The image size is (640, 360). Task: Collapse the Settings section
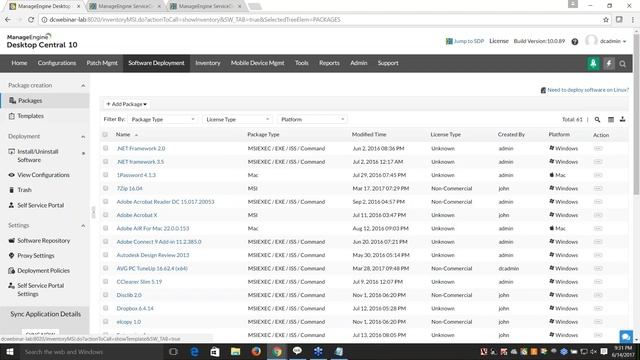[x=83, y=226]
